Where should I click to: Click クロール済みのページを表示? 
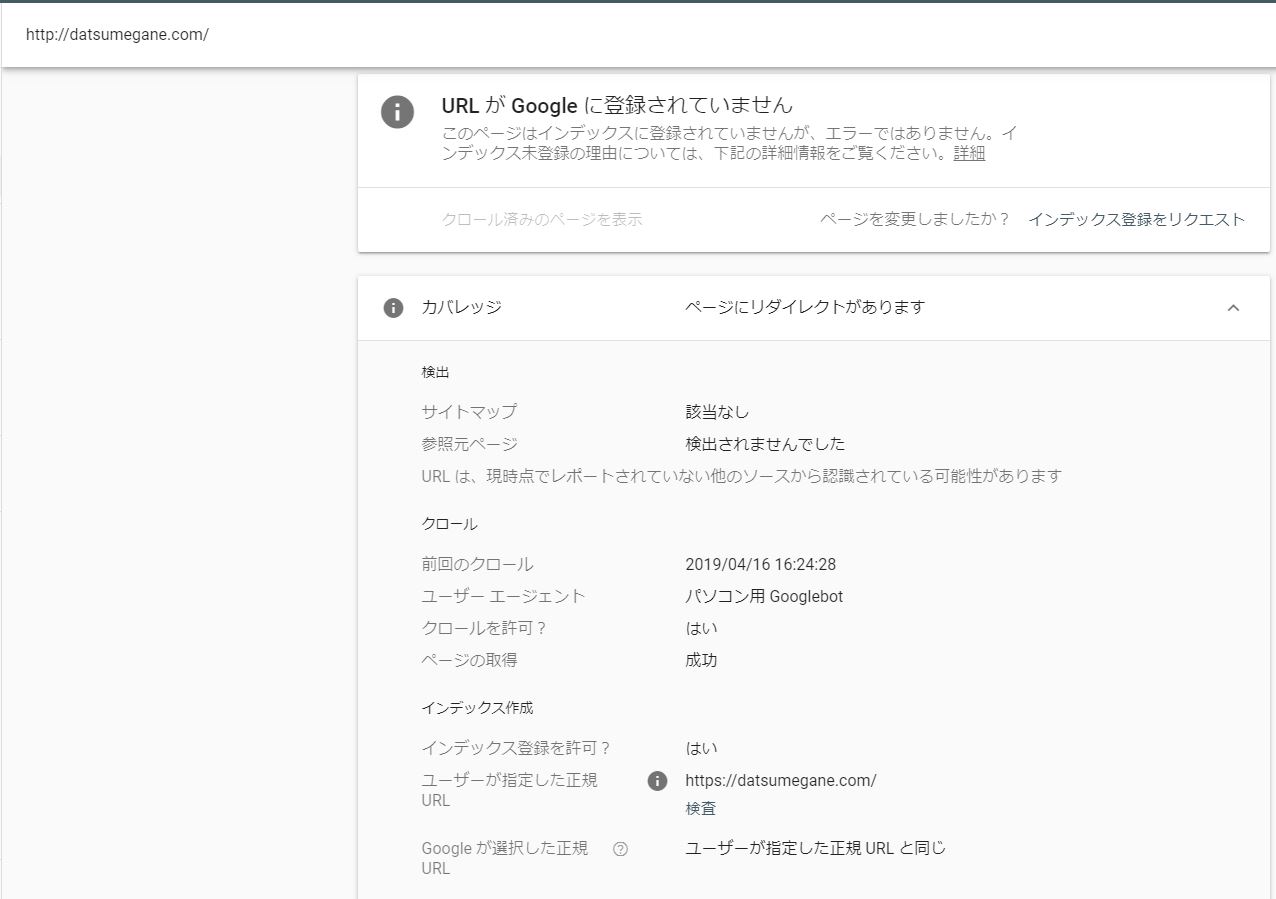coord(541,219)
